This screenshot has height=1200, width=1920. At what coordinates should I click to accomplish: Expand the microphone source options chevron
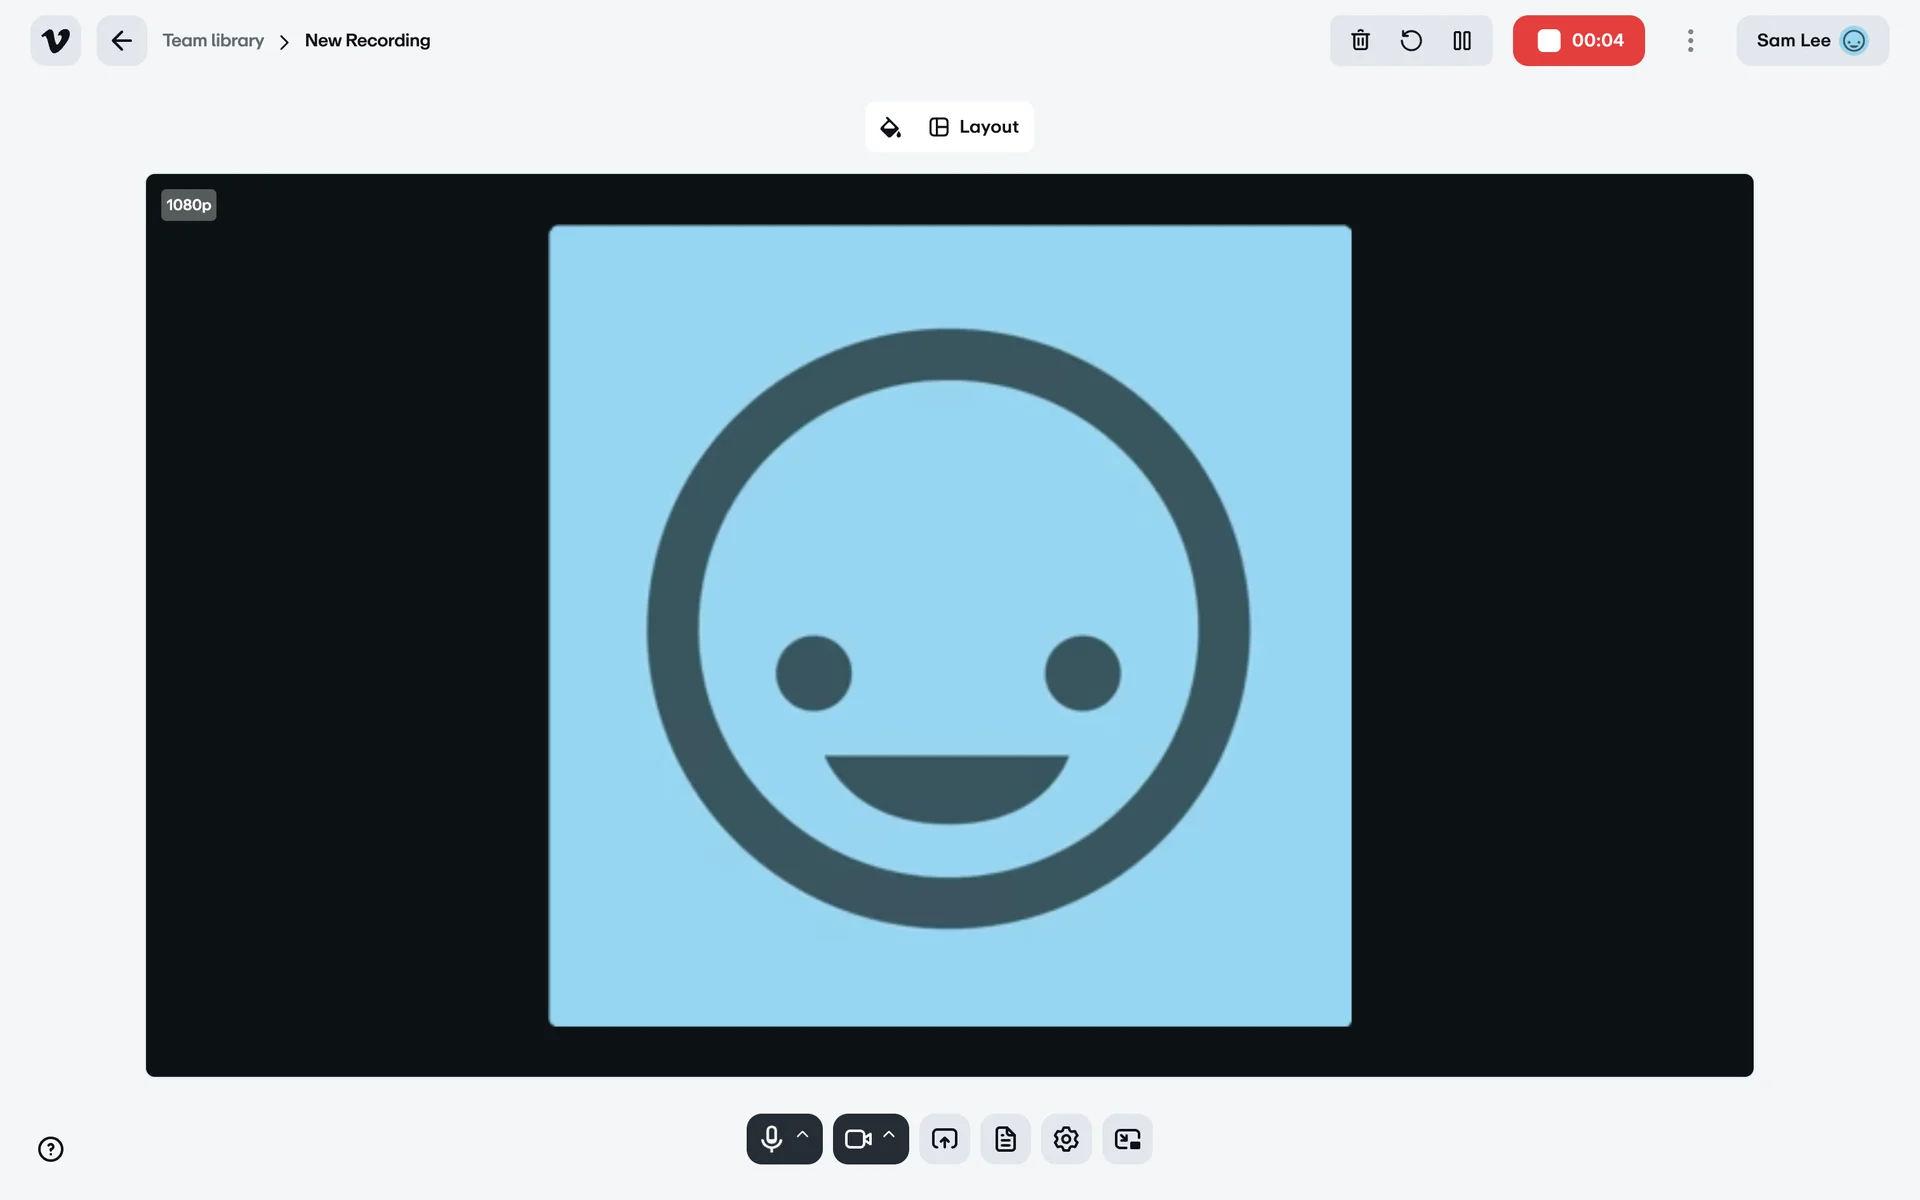pyautogui.click(x=803, y=1136)
